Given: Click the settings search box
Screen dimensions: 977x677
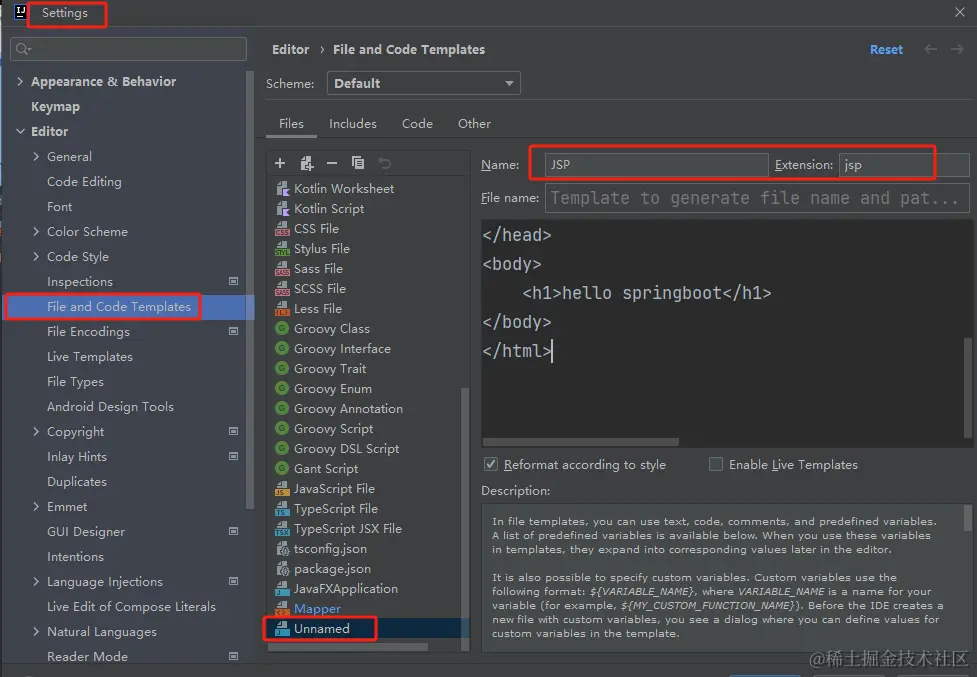Looking at the screenshot, I should click(x=128, y=49).
